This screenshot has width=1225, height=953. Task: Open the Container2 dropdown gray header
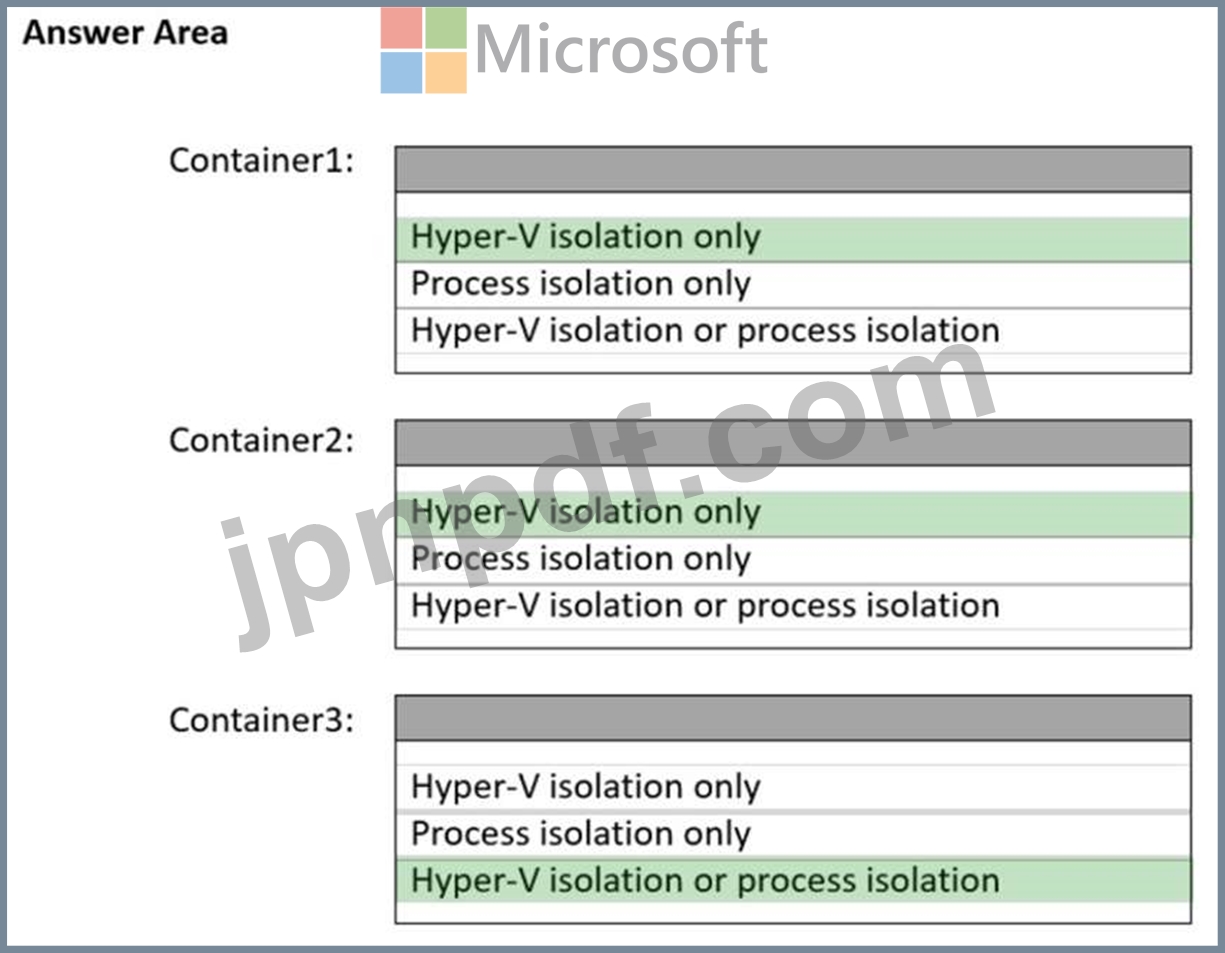(793, 443)
